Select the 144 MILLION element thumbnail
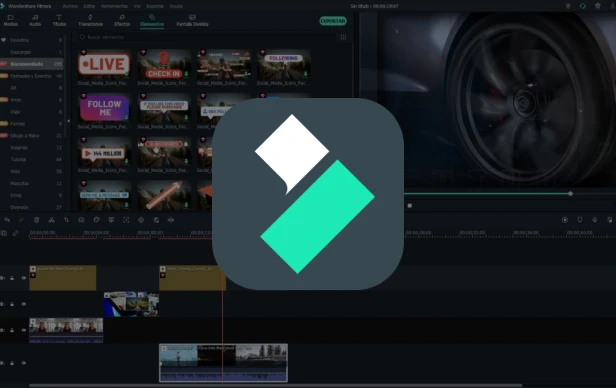The image size is (616, 388). tap(104, 152)
